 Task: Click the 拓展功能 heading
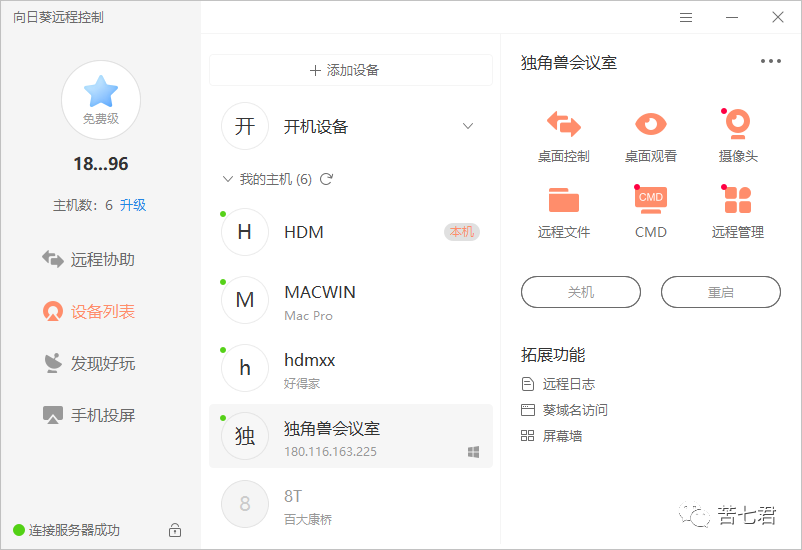[x=553, y=355]
